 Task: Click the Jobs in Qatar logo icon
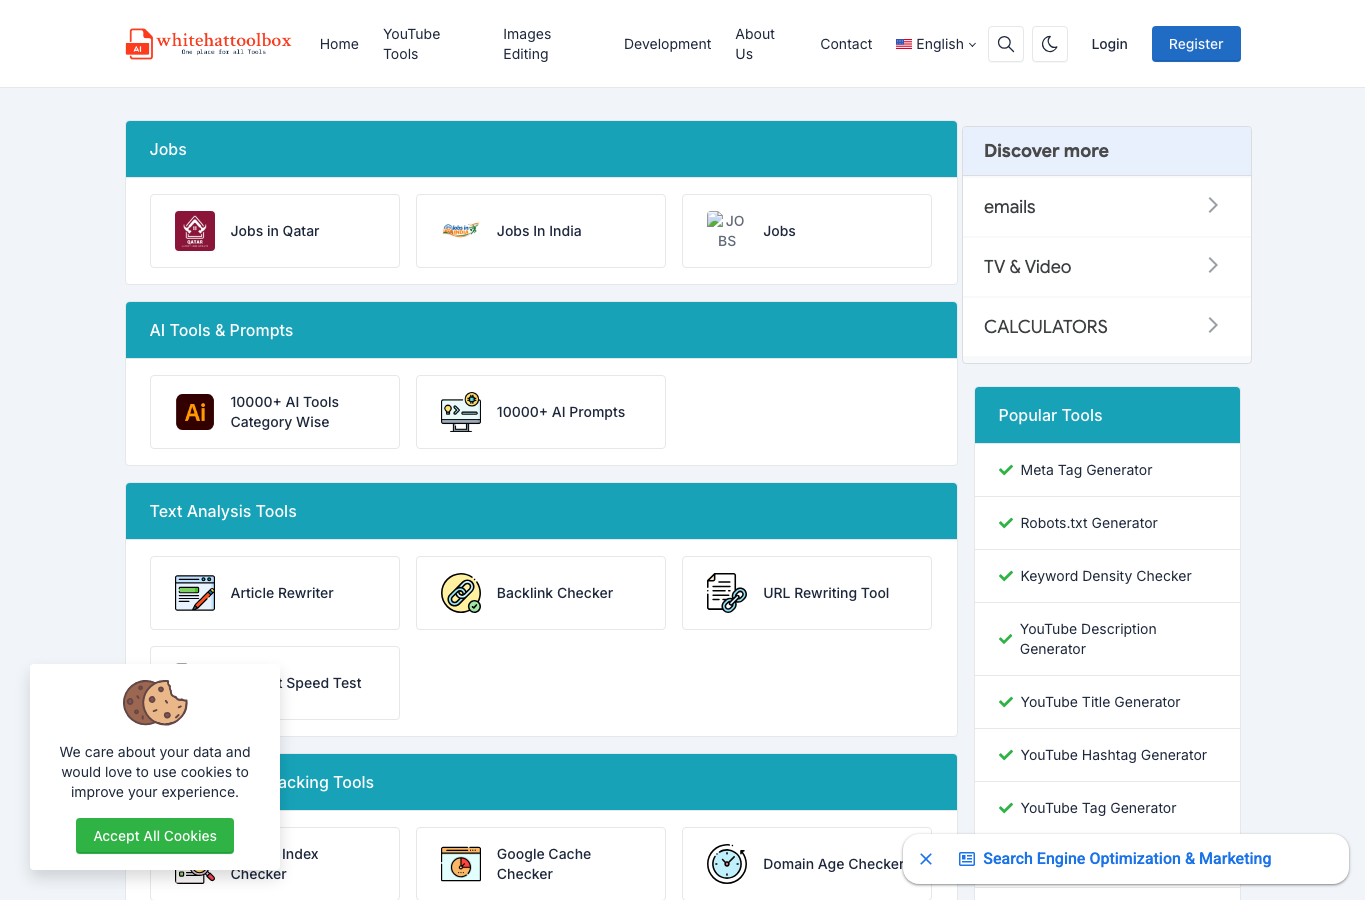[x=195, y=231]
